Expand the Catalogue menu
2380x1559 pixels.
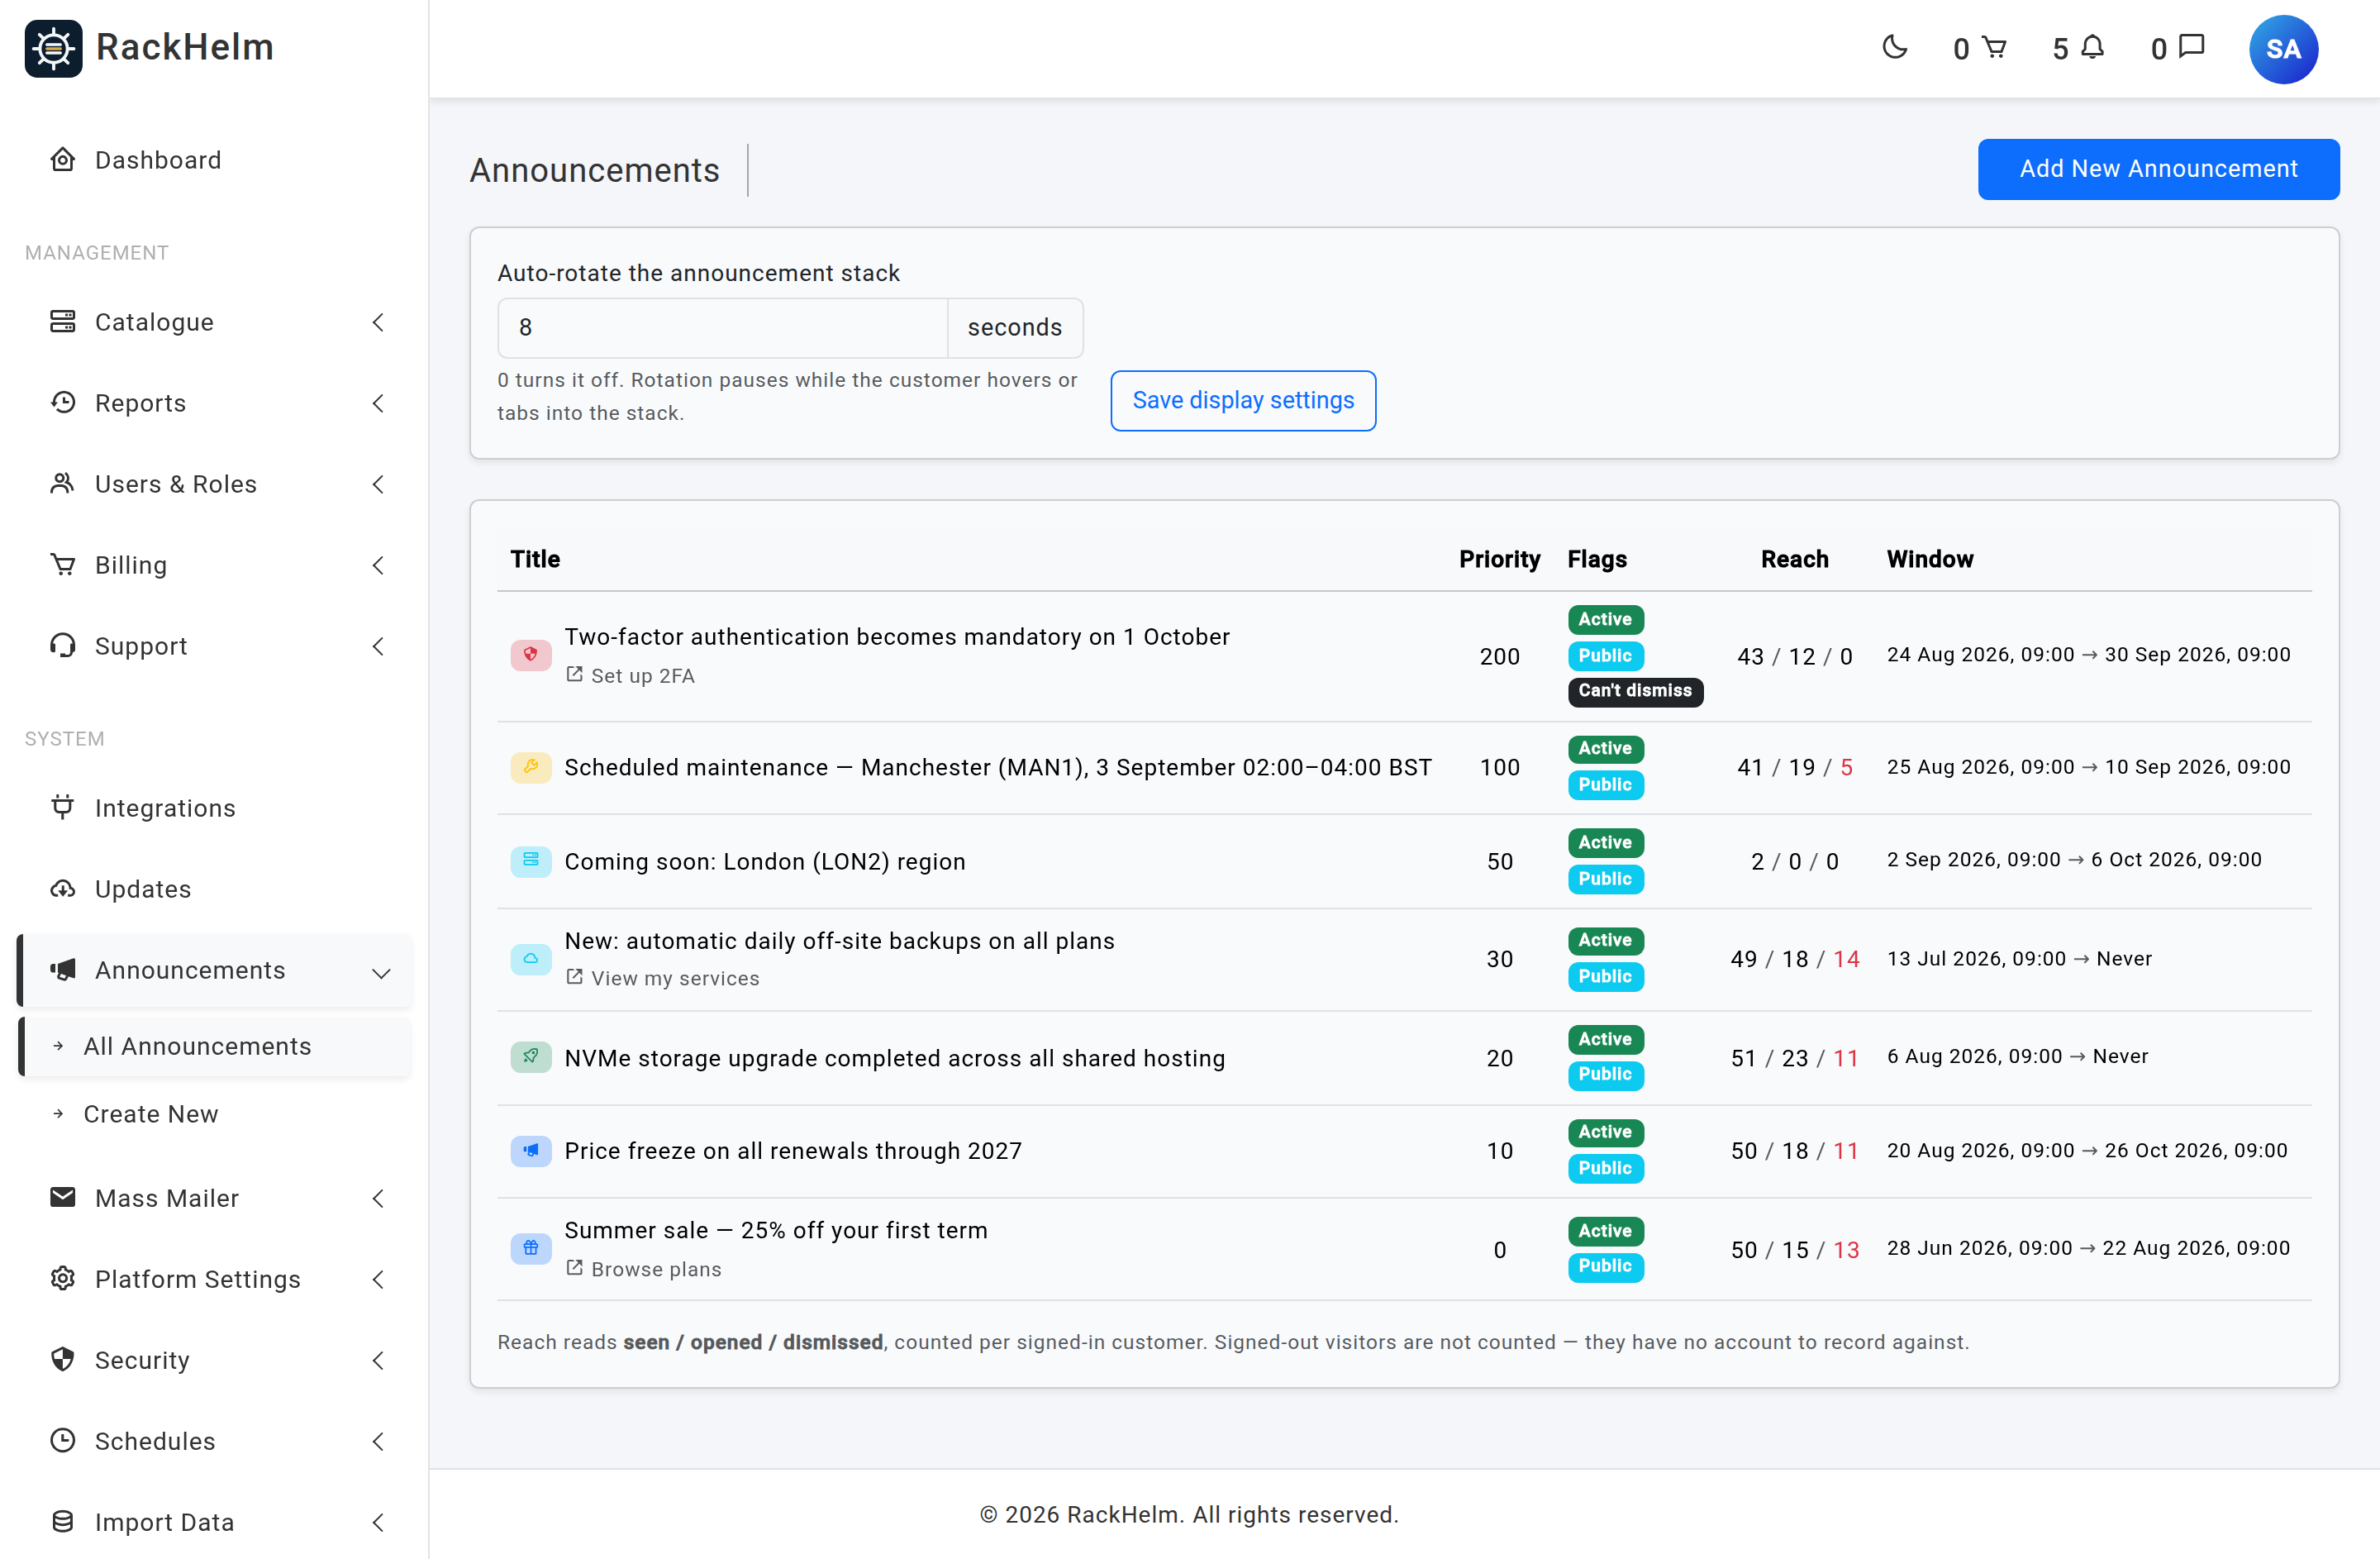tap(214, 322)
